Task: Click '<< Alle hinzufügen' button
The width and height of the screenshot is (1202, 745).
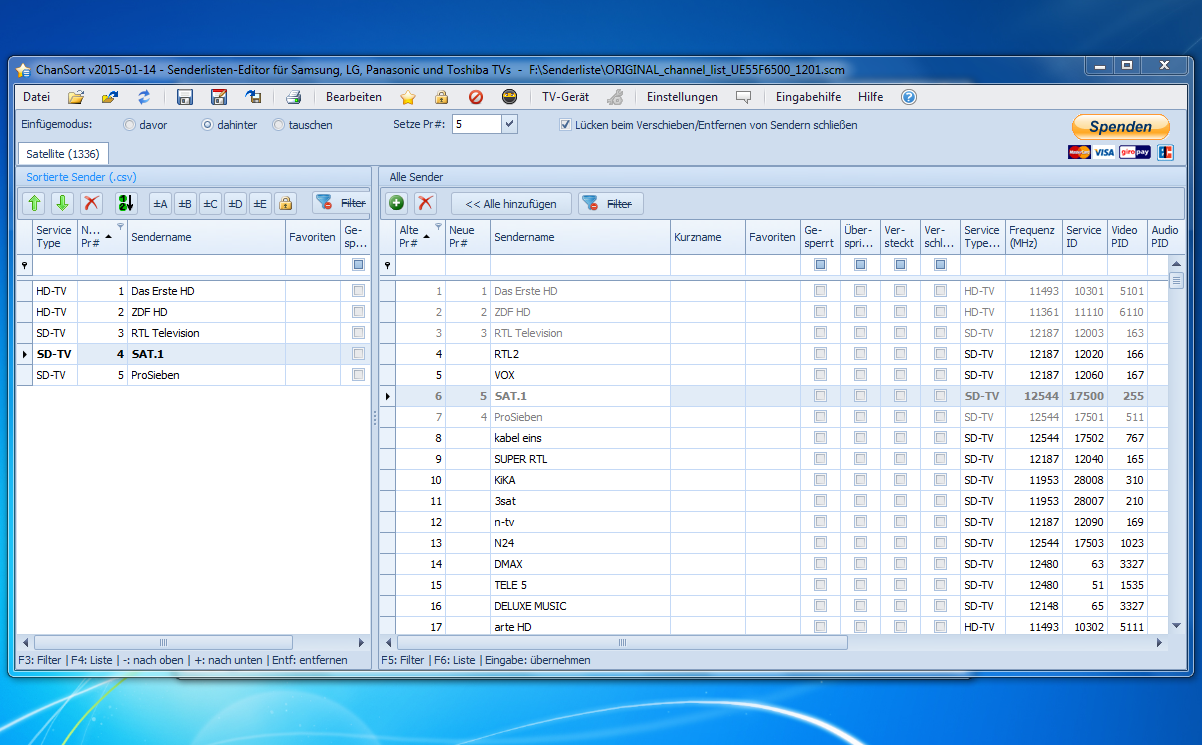Action: 511,203
